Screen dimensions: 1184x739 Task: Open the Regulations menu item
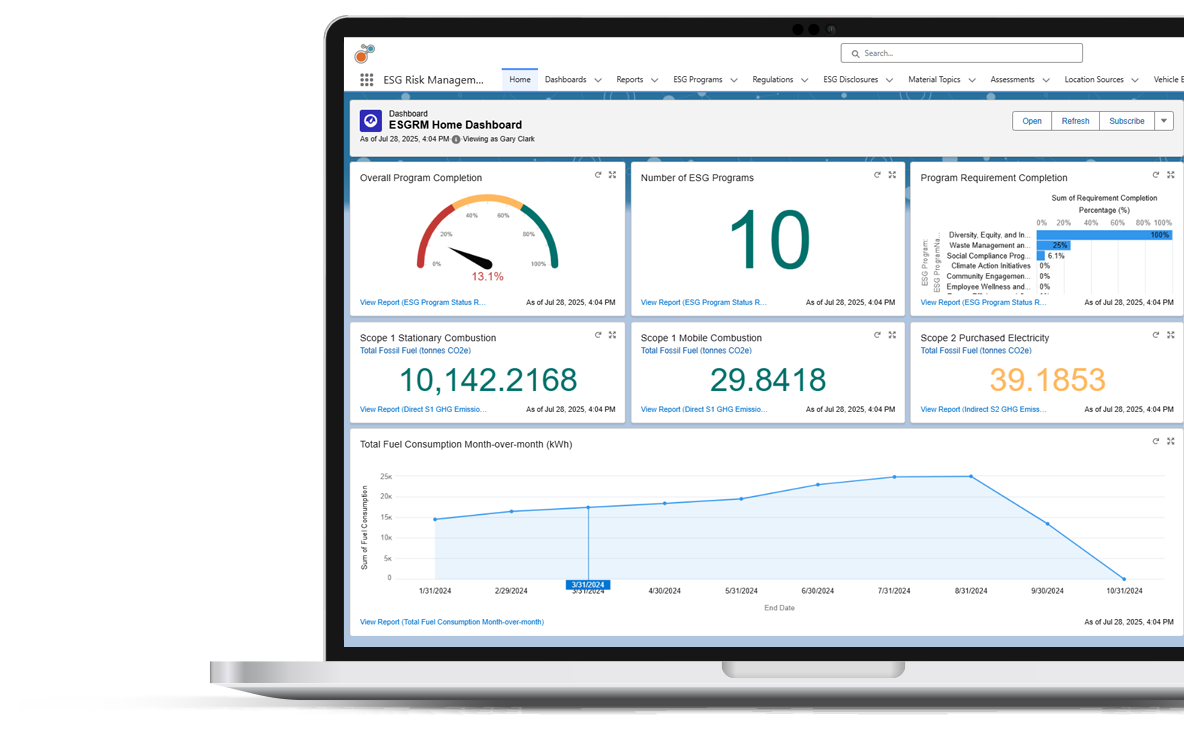773,79
